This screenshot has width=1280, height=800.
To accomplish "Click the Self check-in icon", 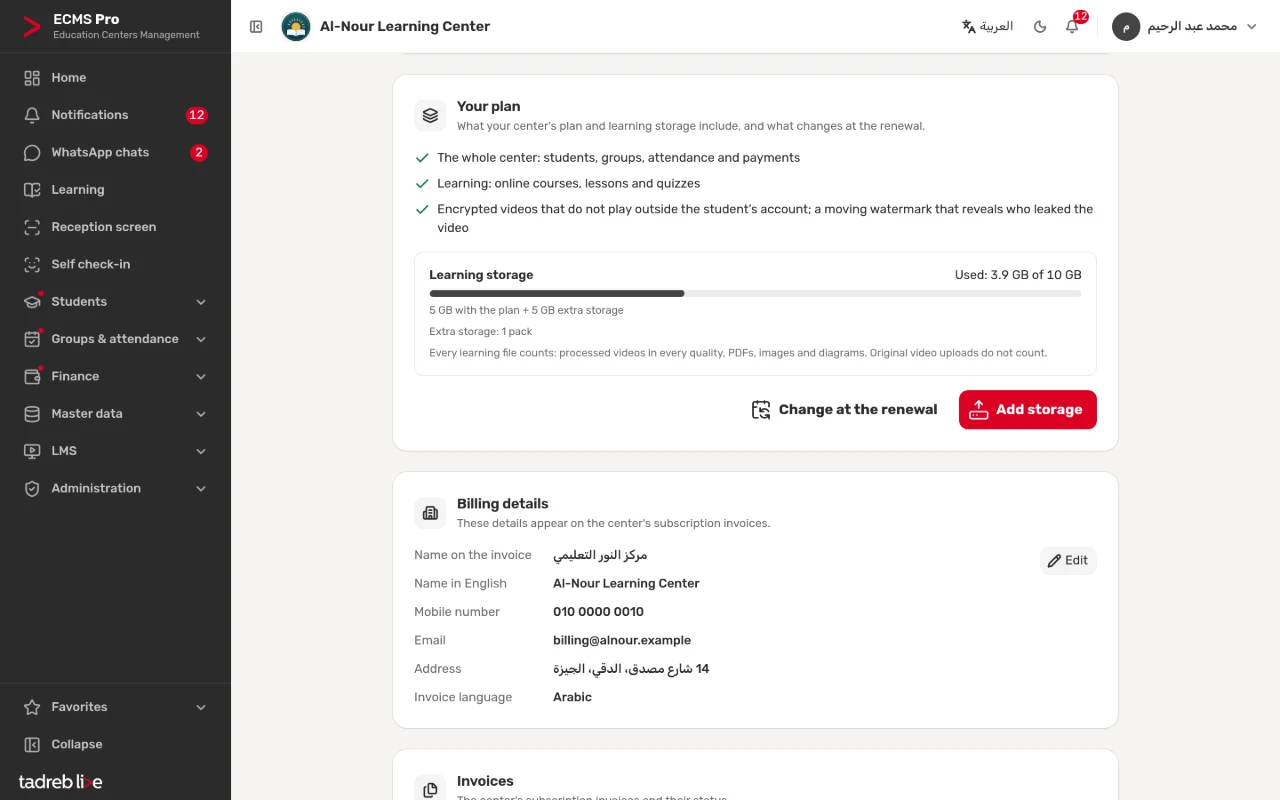I will 32,264.
